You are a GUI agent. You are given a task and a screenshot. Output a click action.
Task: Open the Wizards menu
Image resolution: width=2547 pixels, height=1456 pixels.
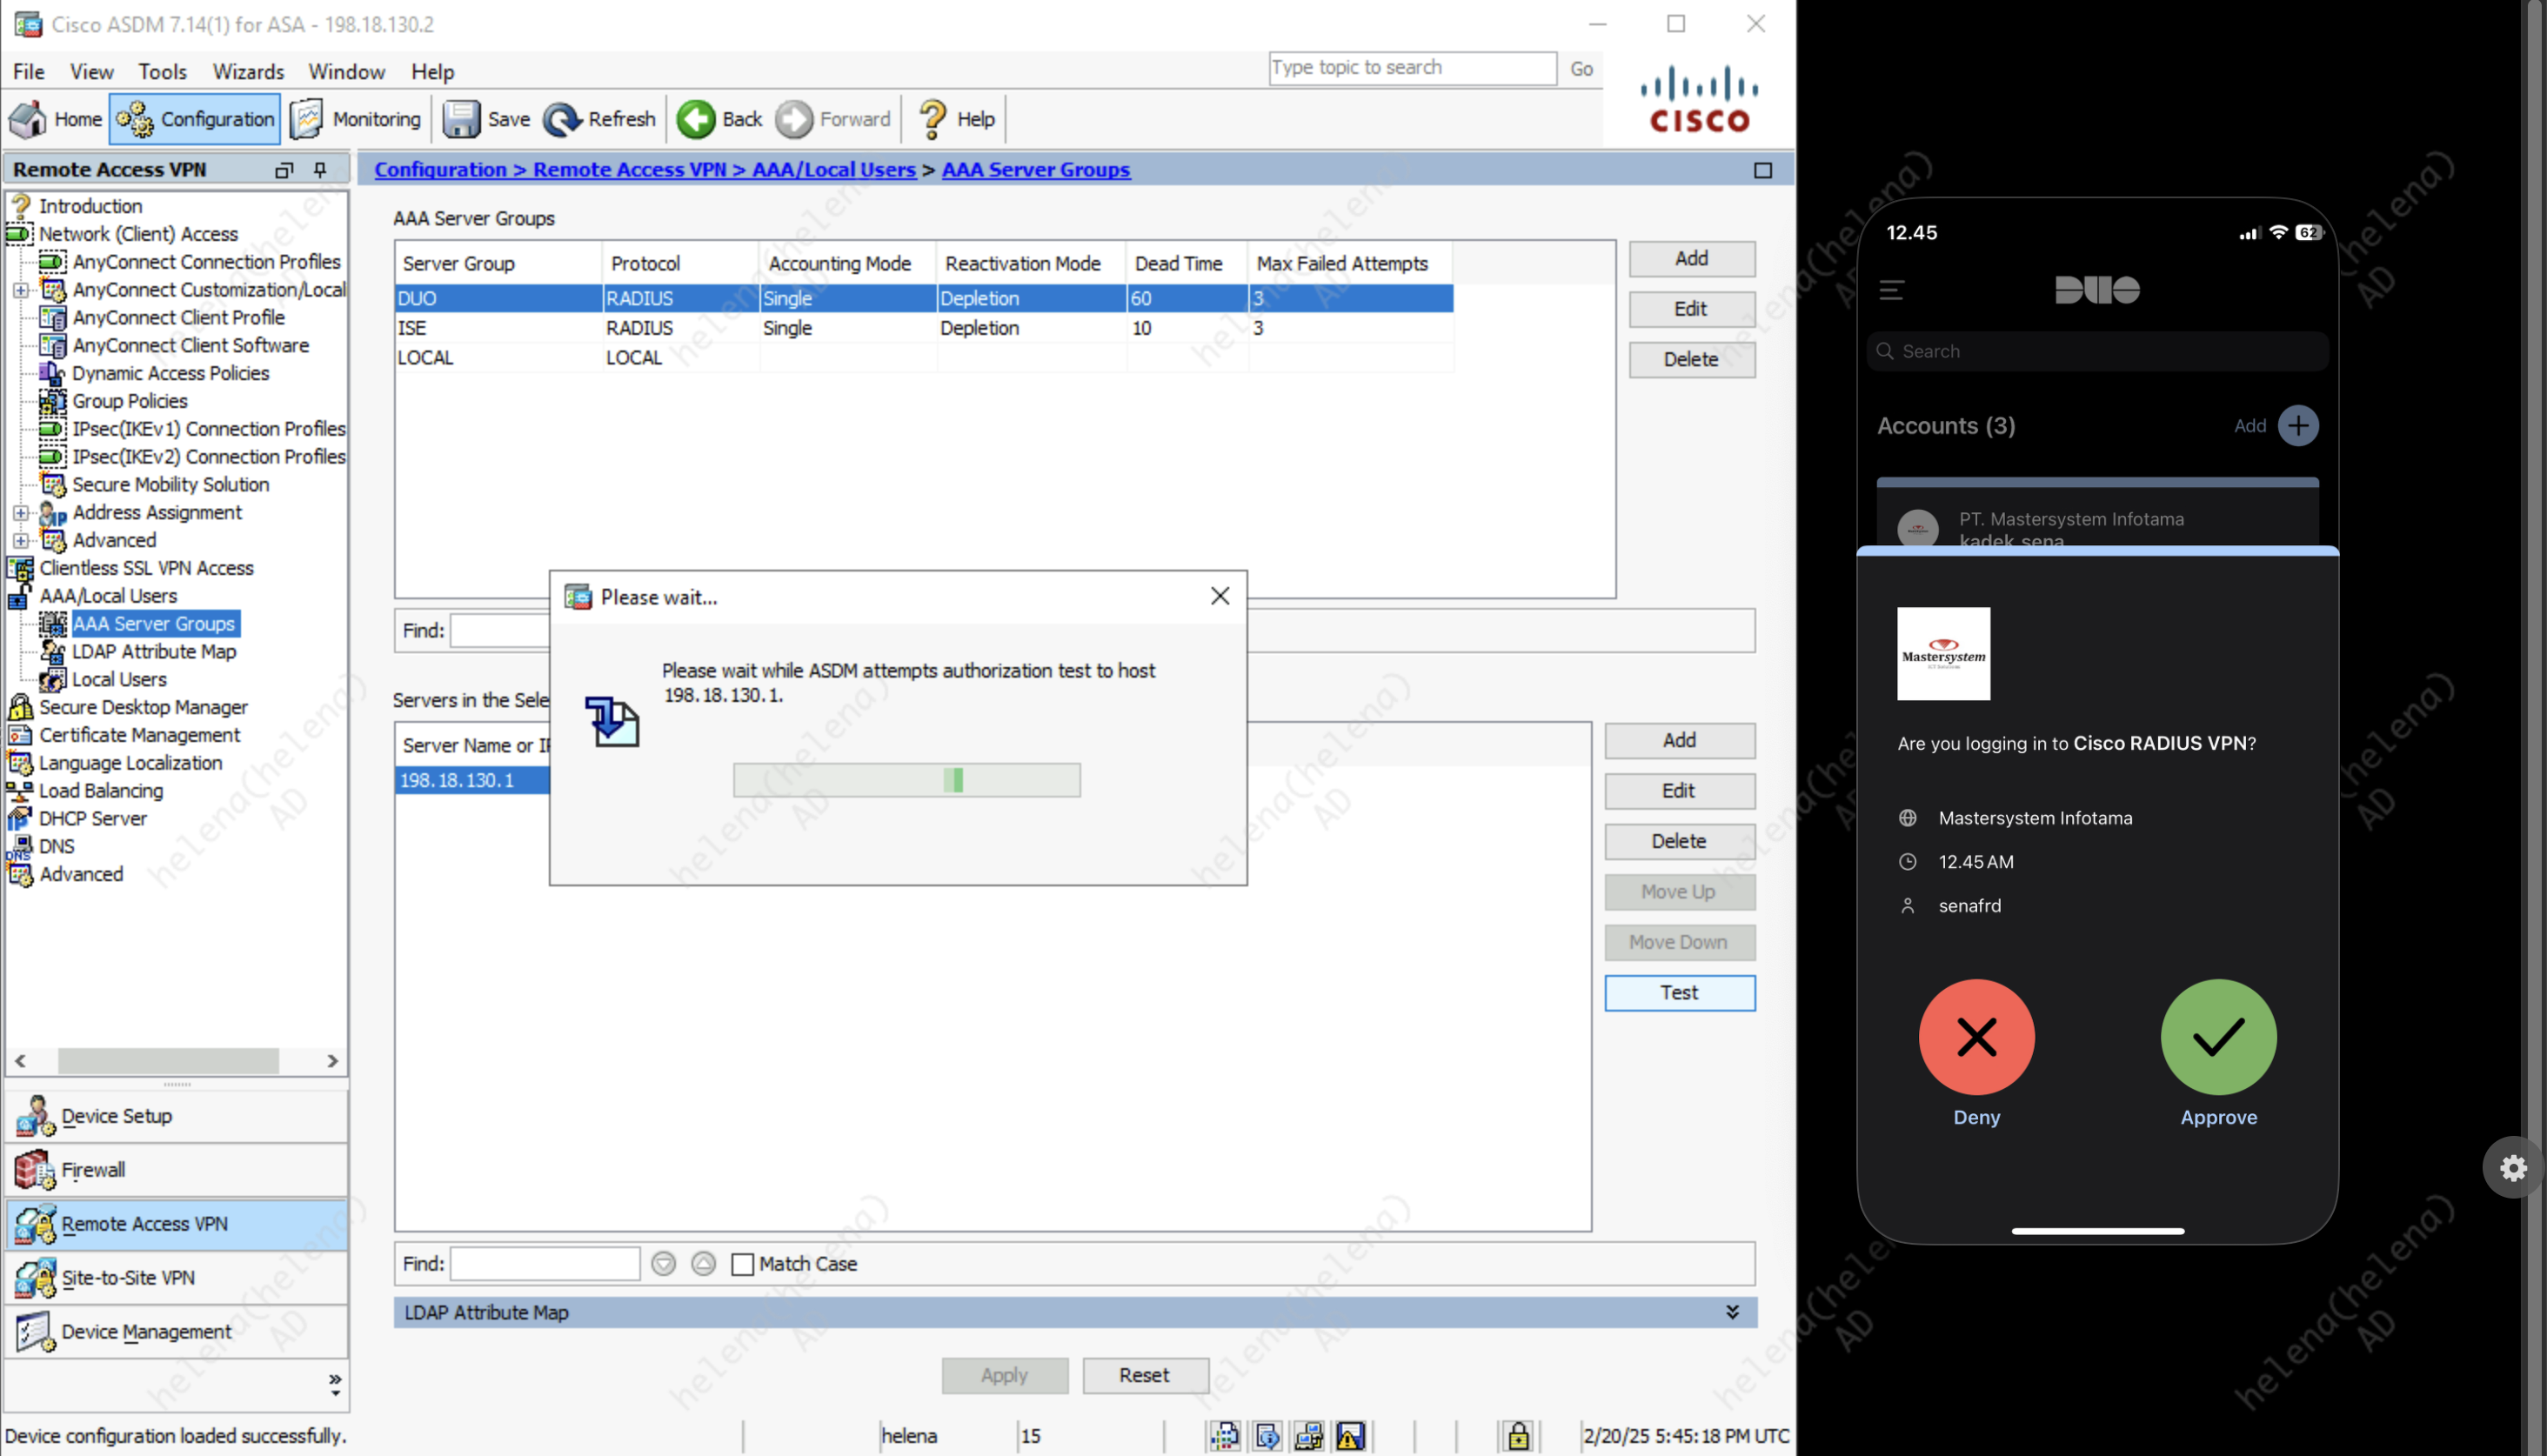[248, 72]
